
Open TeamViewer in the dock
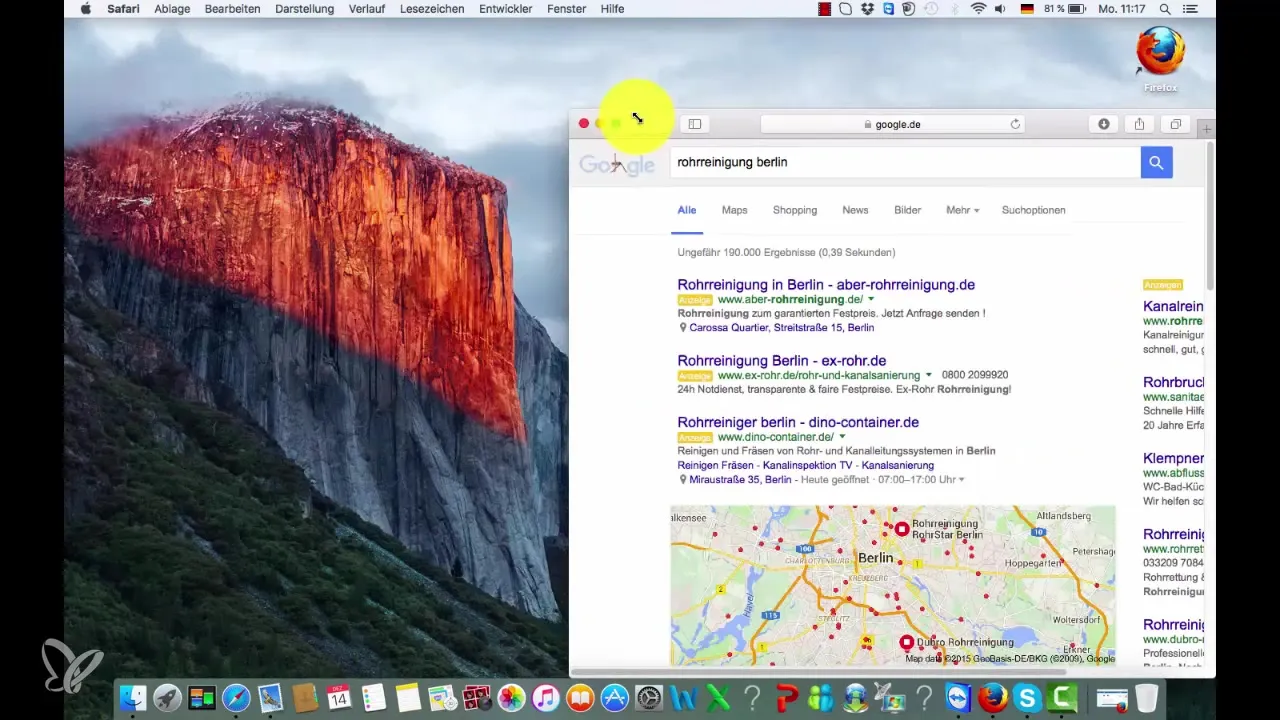(x=958, y=697)
